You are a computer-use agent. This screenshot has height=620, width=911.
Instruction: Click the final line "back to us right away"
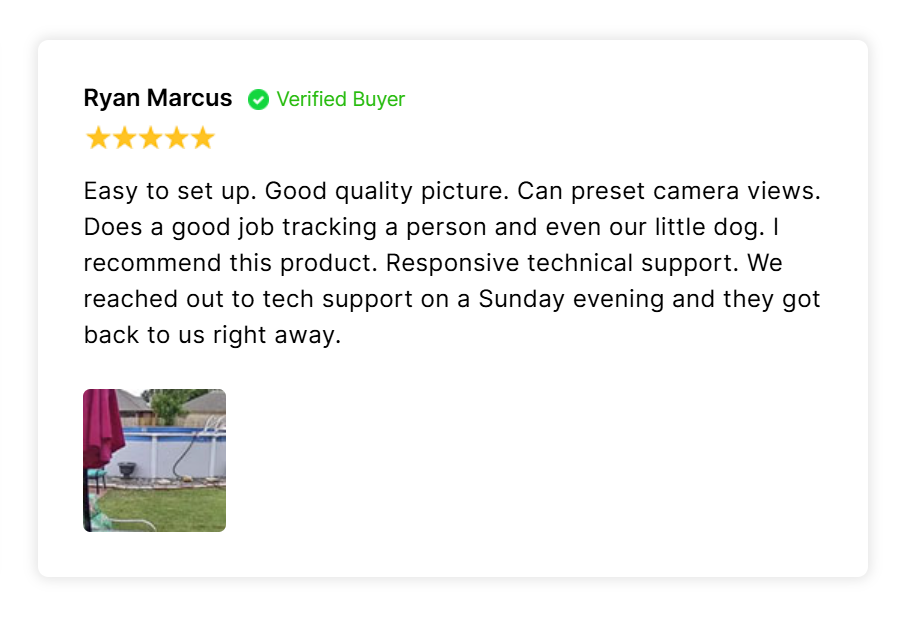point(212,335)
